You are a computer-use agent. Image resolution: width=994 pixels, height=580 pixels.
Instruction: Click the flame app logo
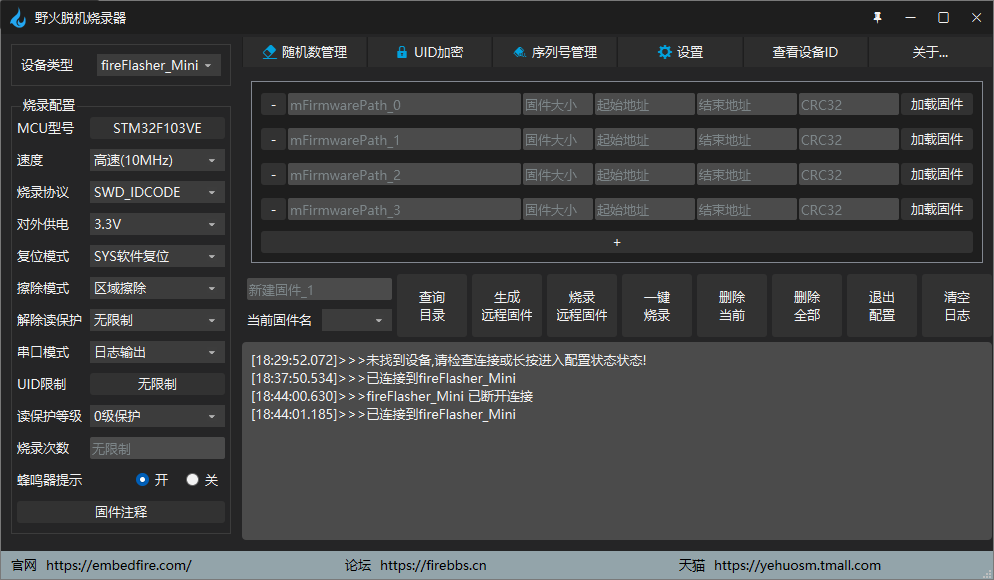[x=18, y=18]
